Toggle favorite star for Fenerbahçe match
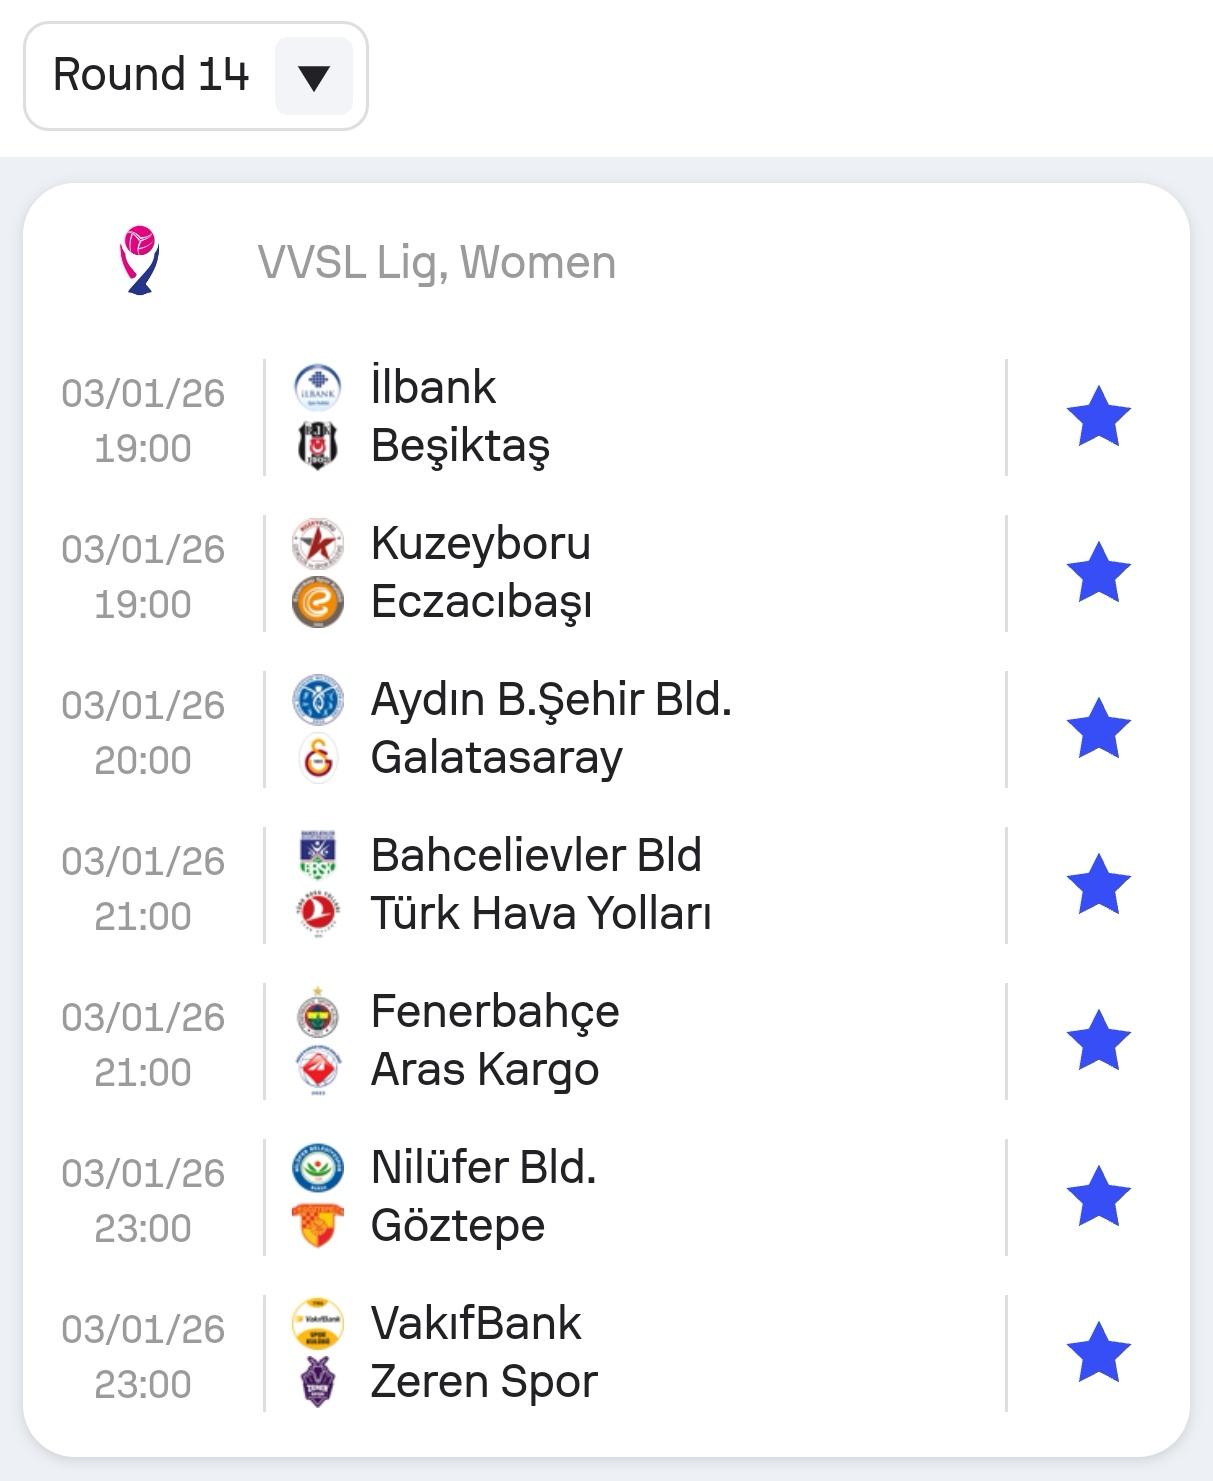The height and width of the screenshot is (1481, 1213). (1098, 1041)
